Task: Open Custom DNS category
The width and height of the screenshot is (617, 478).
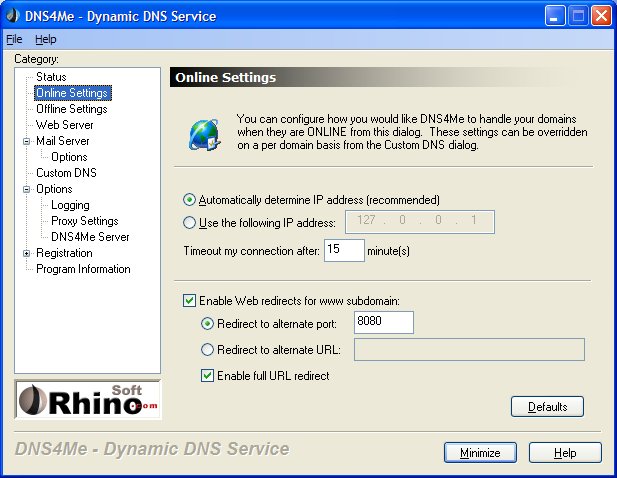Action: click(x=66, y=173)
